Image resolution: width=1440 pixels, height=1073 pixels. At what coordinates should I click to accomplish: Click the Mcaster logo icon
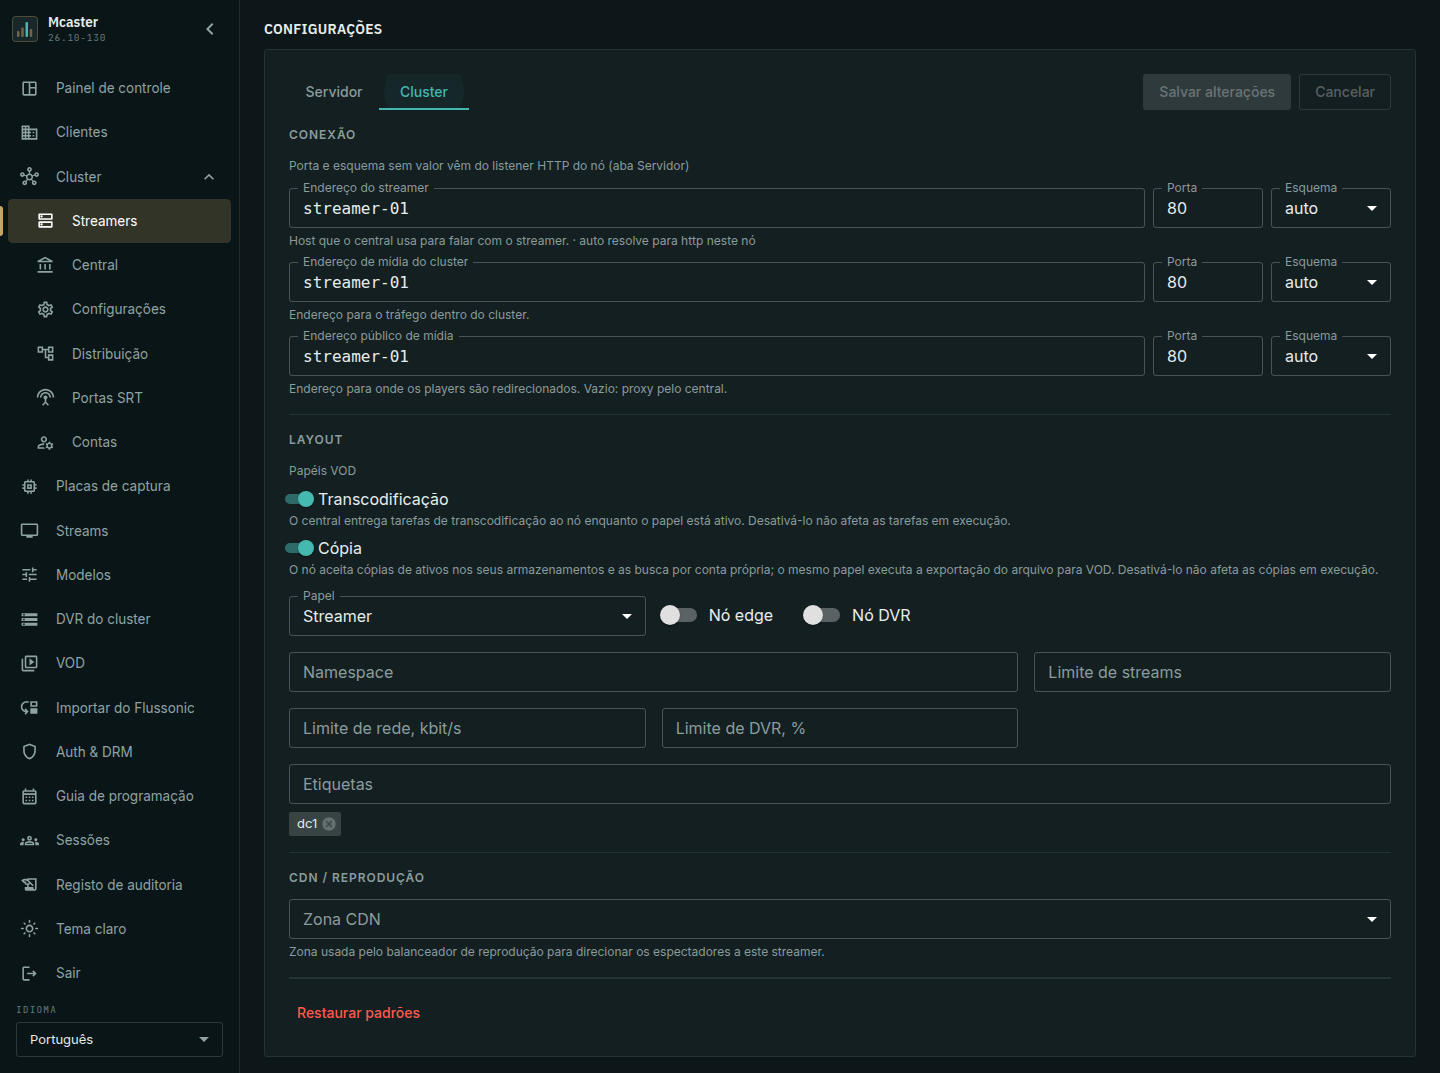25,29
